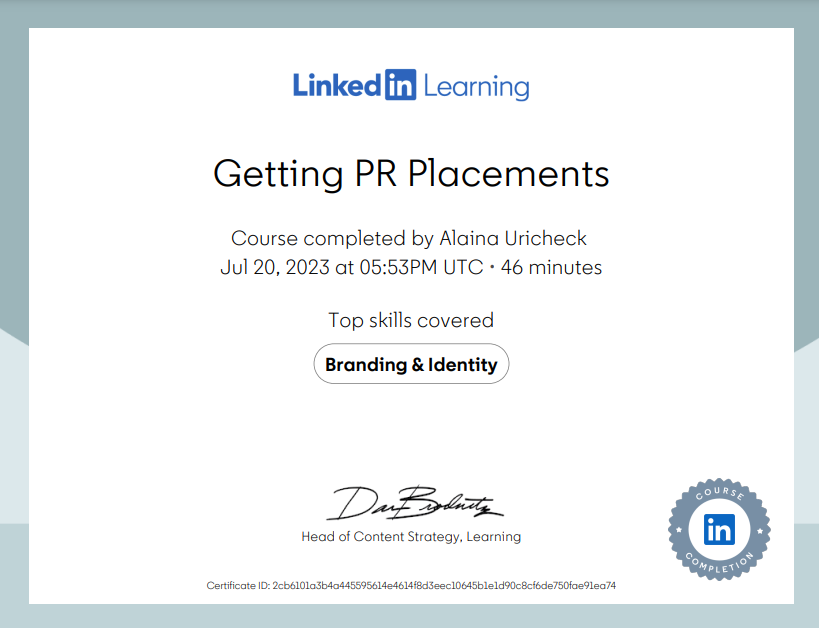Click Head of Content Strategy, Learning text

[x=411, y=537]
